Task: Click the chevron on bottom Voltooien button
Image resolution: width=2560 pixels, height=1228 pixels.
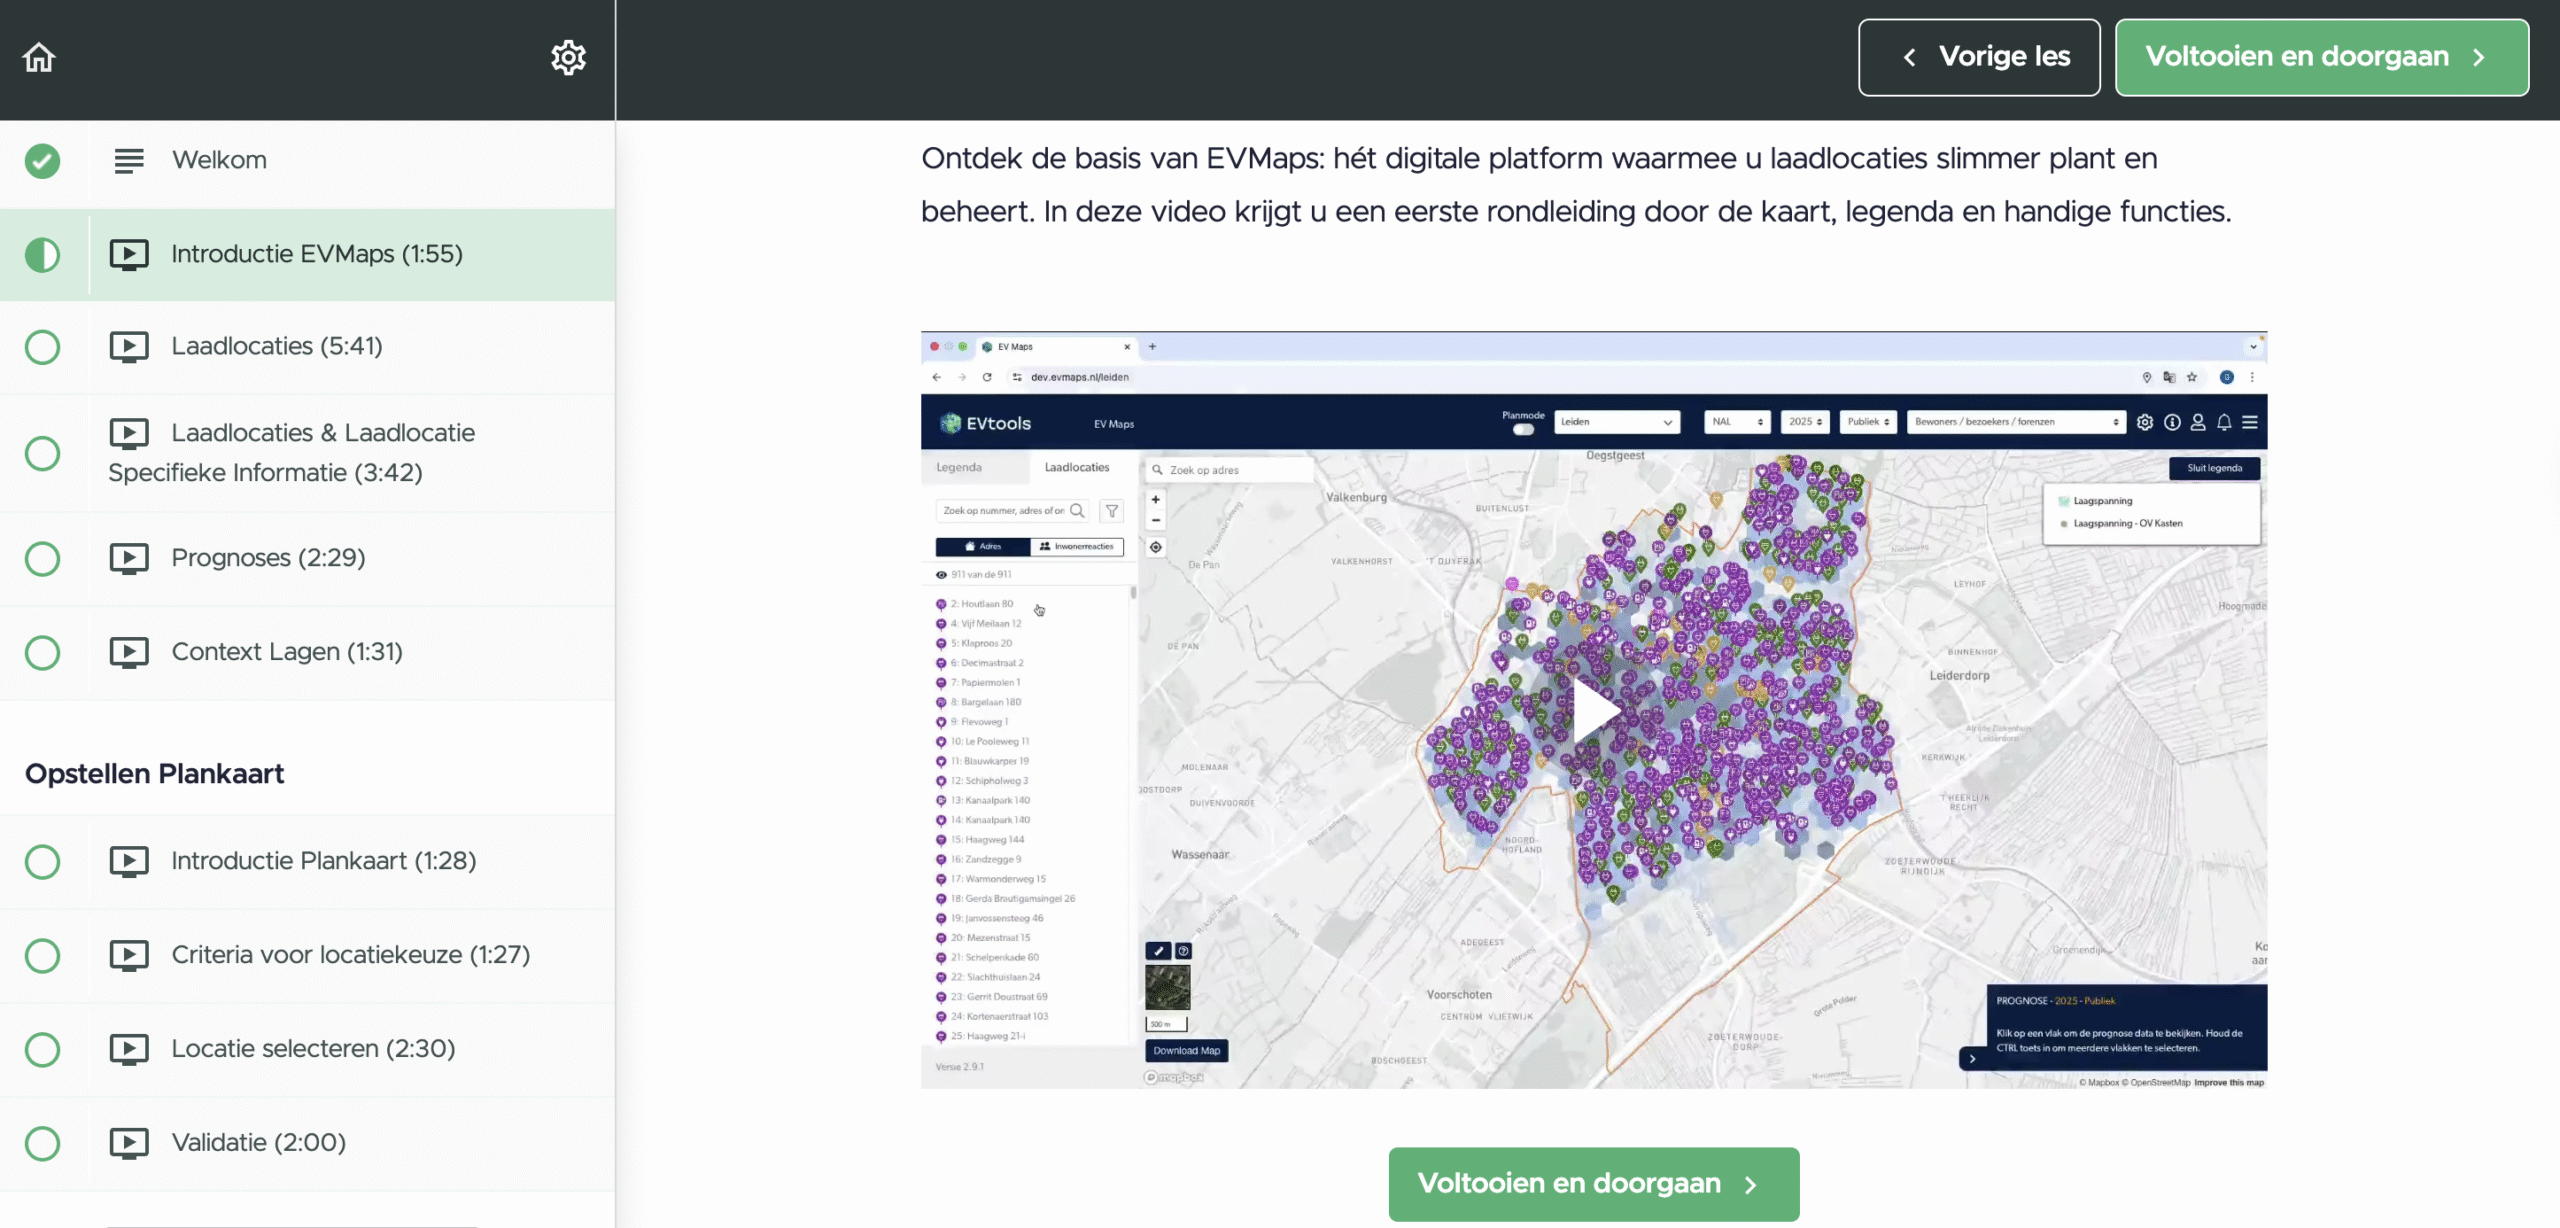Action: (x=1750, y=1185)
